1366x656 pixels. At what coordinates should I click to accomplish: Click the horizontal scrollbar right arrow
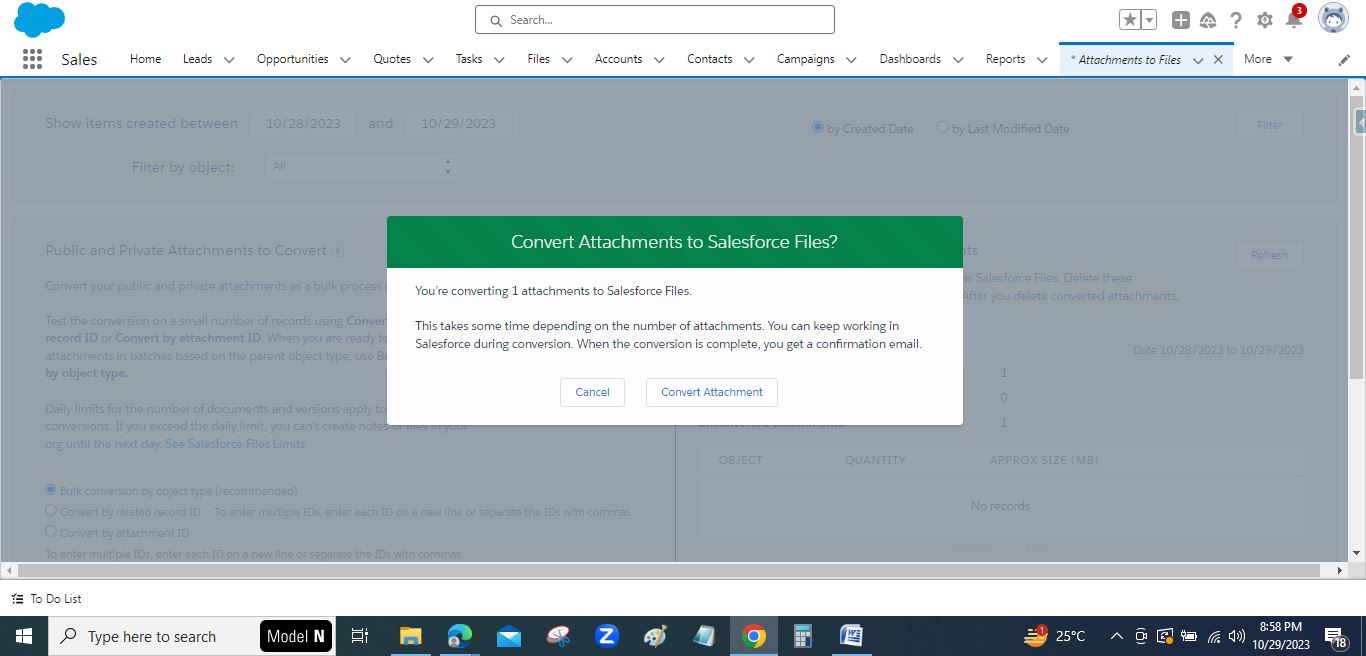click(x=1340, y=570)
